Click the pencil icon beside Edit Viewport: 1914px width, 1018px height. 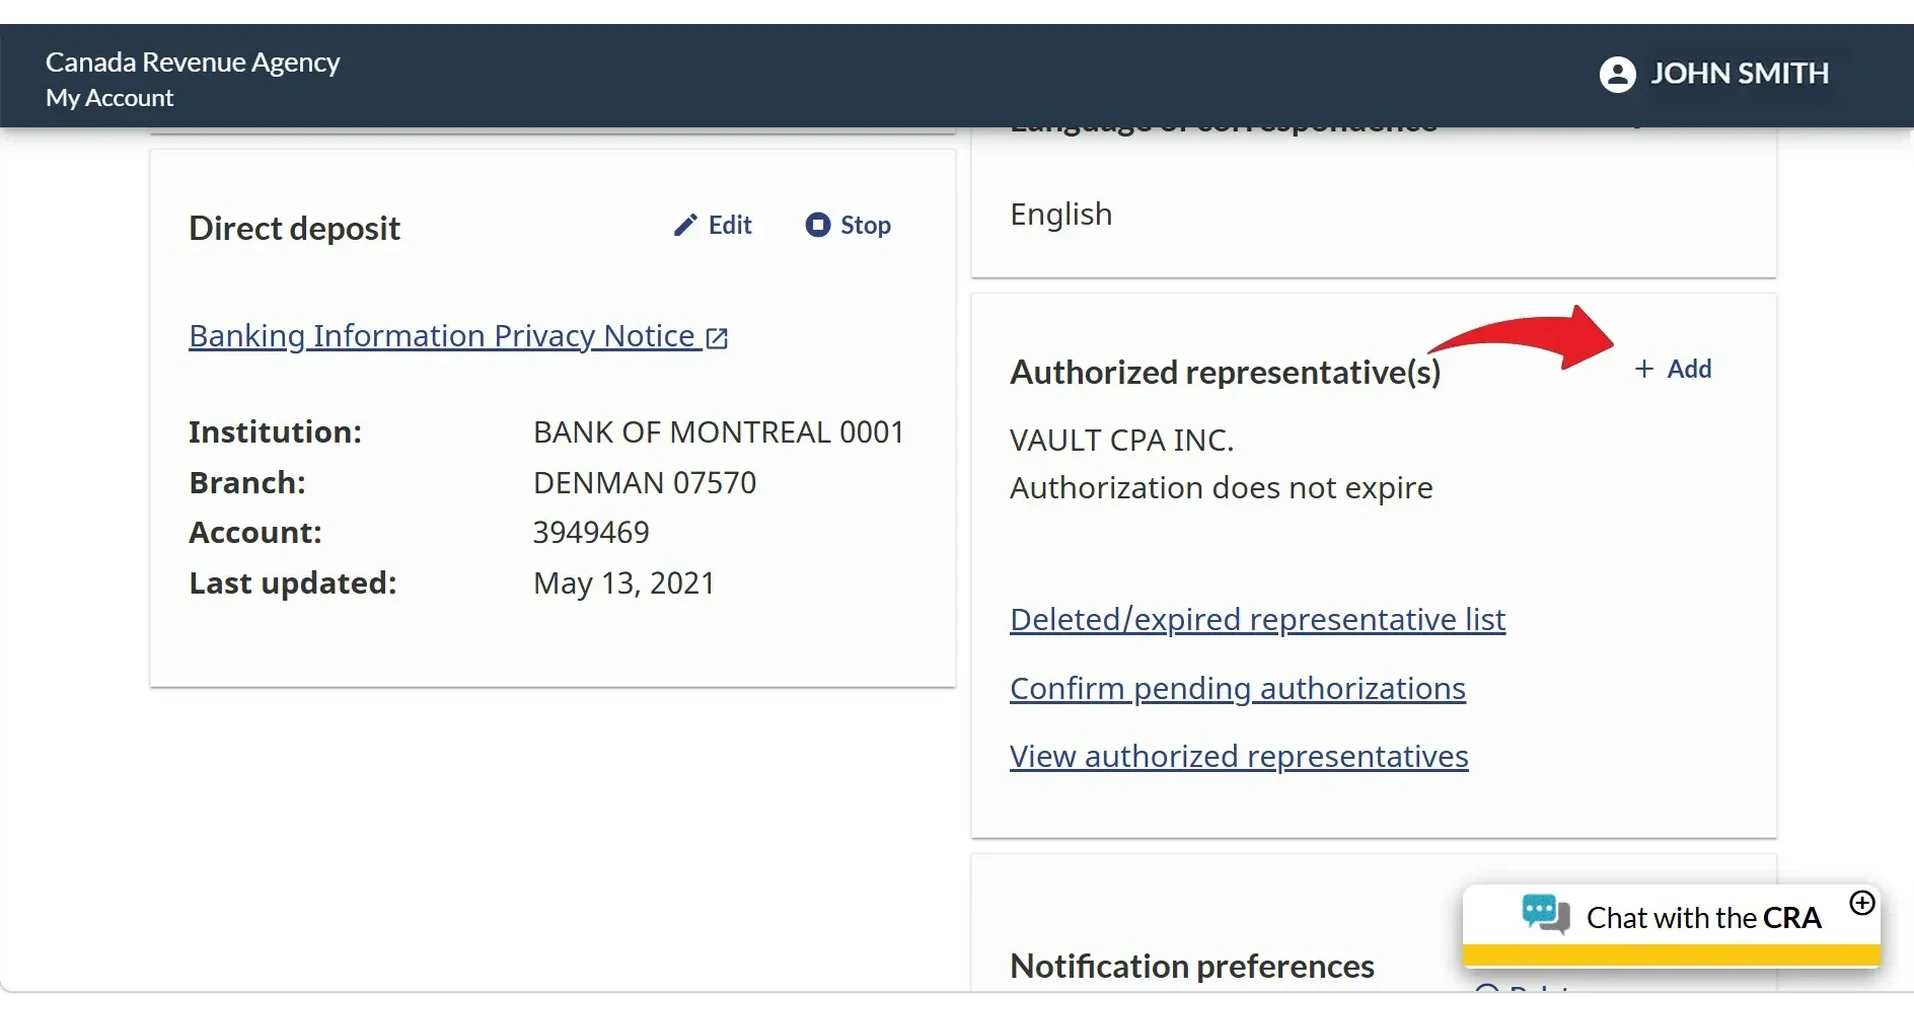click(685, 225)
